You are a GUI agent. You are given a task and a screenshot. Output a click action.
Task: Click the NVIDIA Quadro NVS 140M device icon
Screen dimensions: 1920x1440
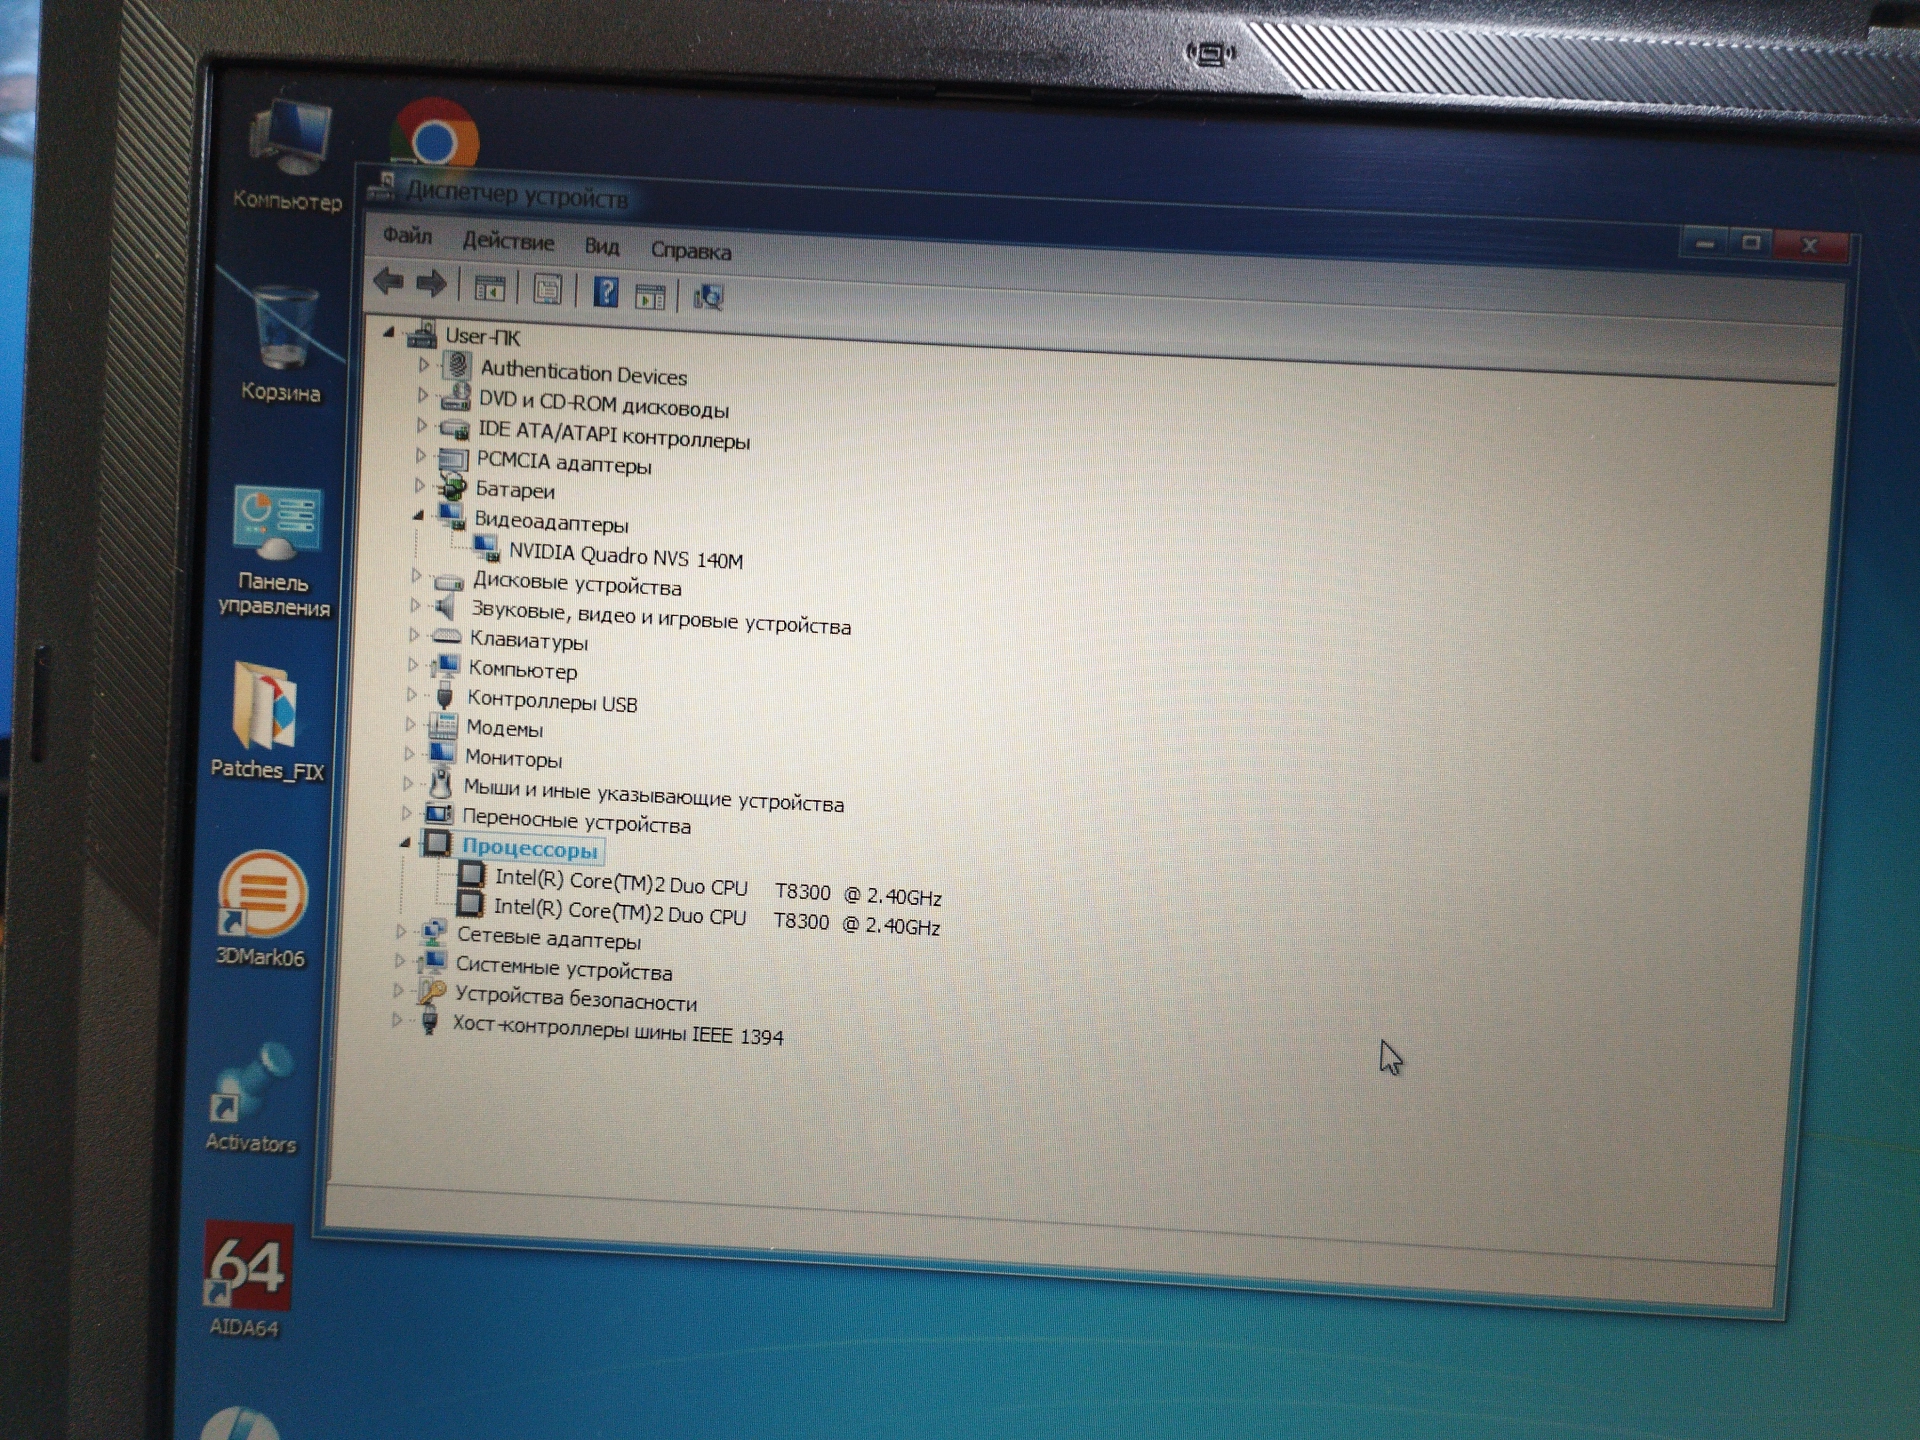click(487, 548)
